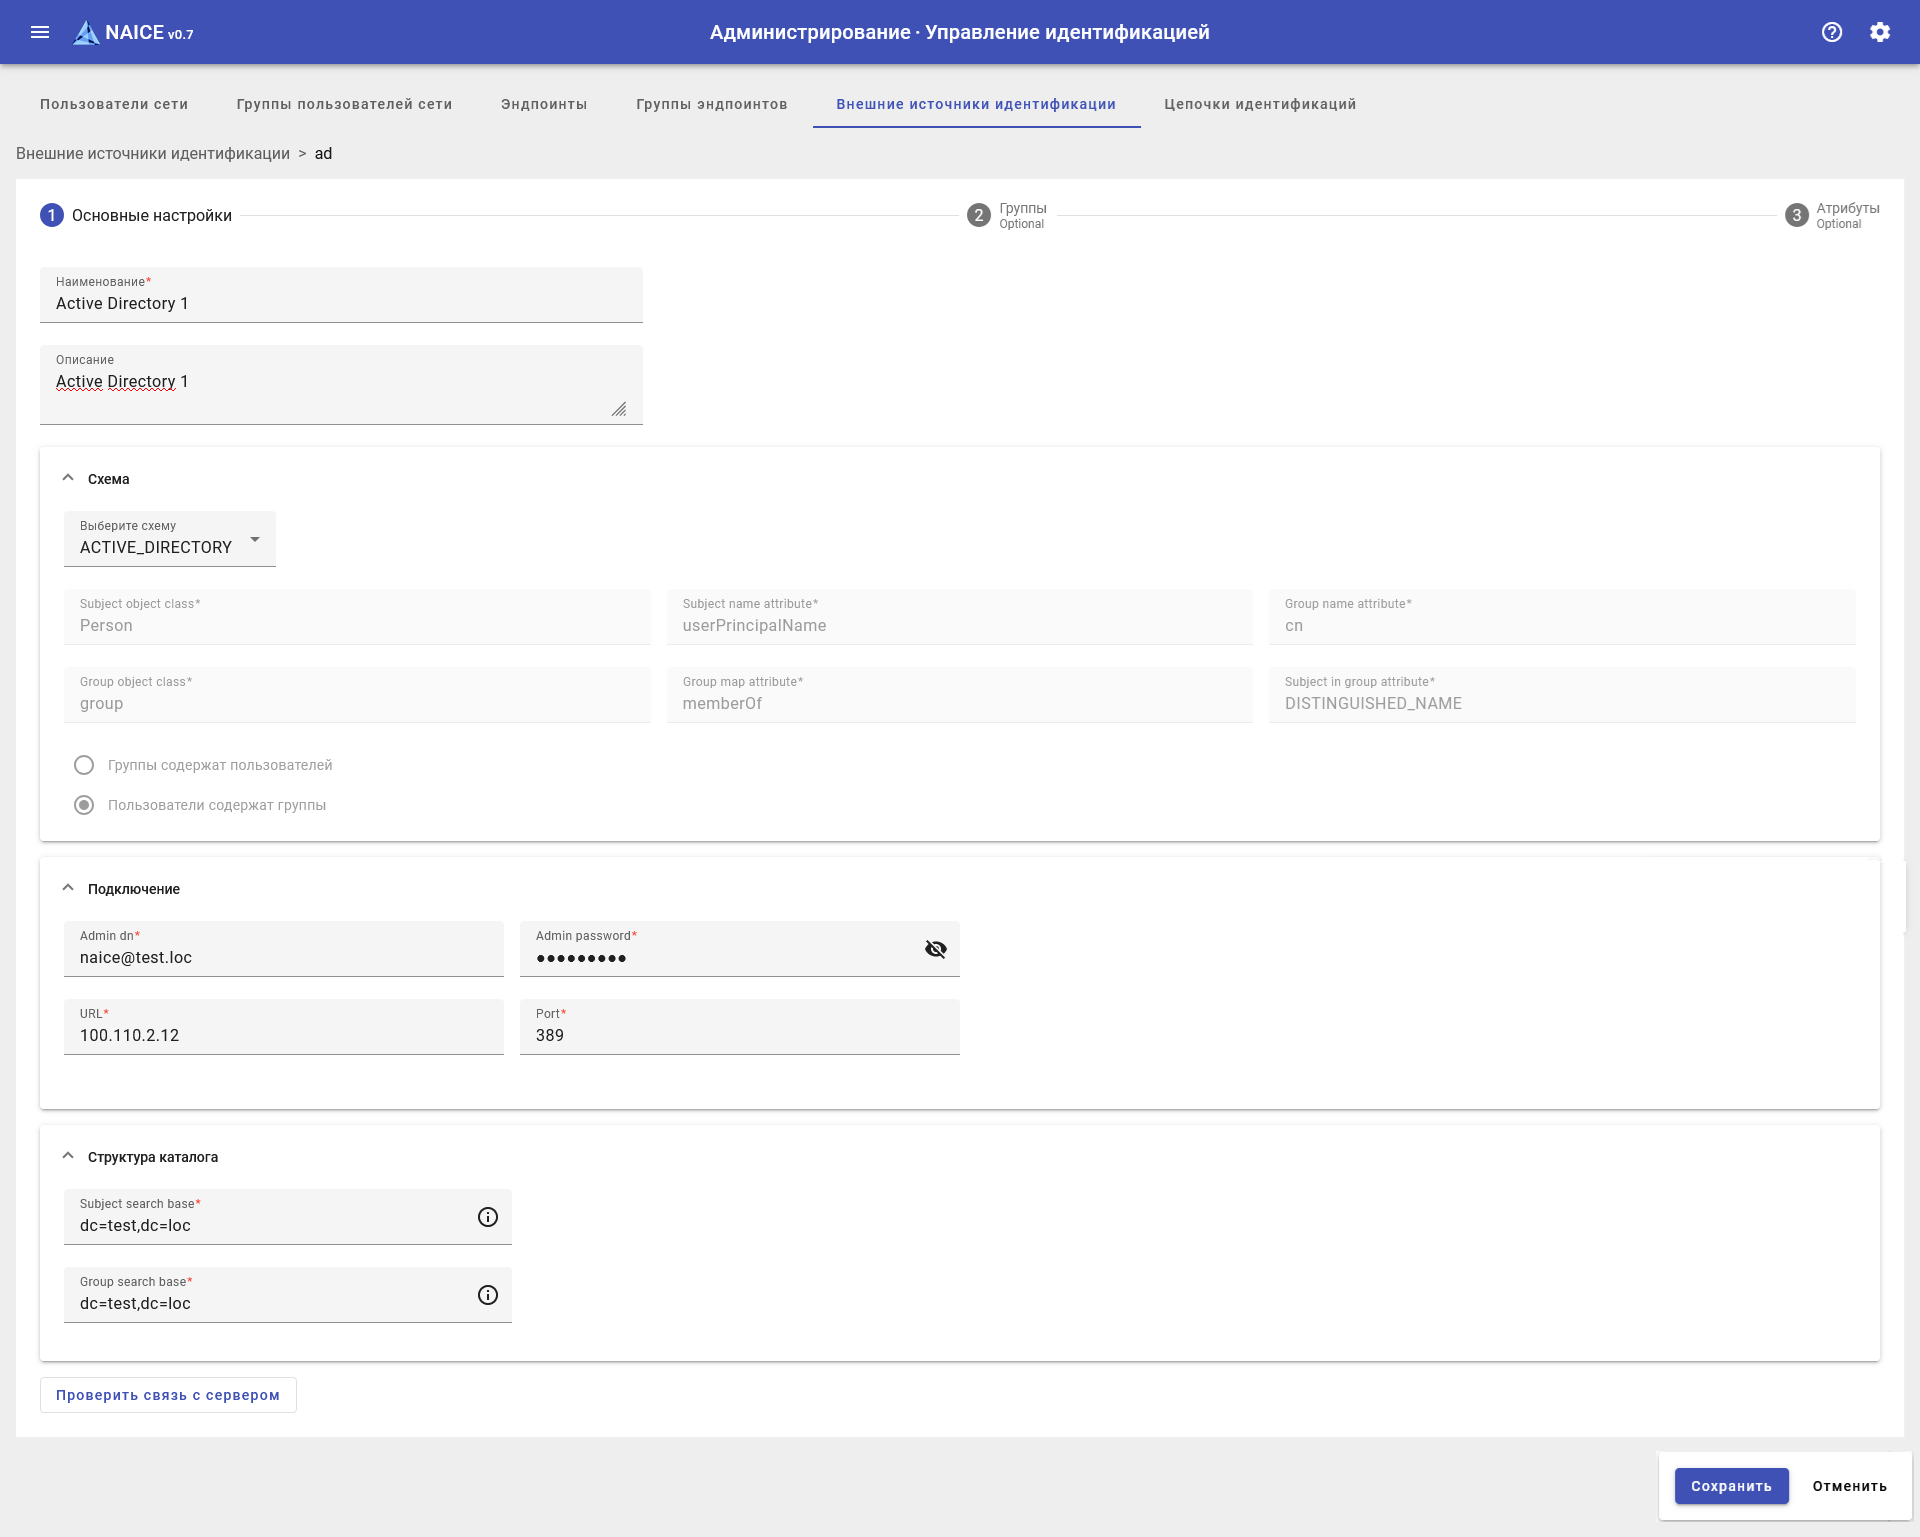Open the 'Выберите схему' schema dropdown

(x=170, y=540)
